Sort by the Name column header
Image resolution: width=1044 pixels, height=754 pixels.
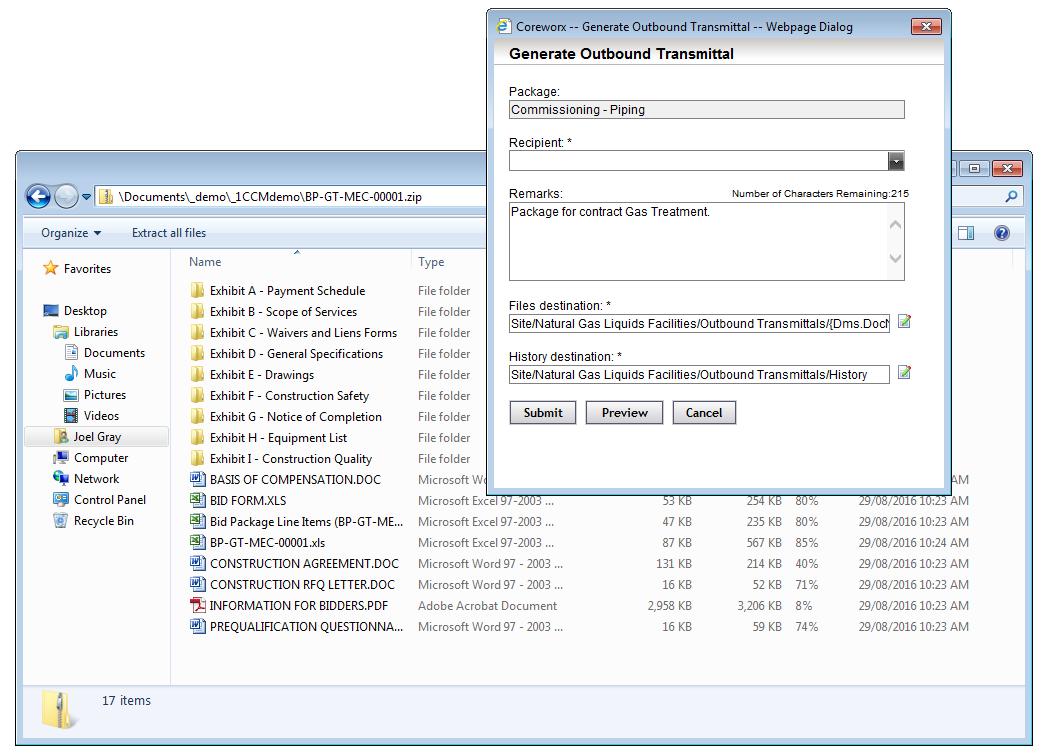pos(204,262)
